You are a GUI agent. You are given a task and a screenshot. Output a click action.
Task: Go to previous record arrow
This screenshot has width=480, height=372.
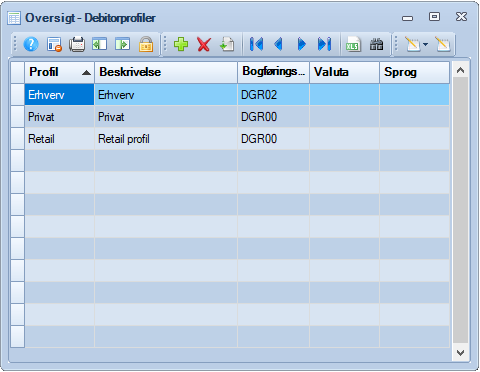[278, 44]
